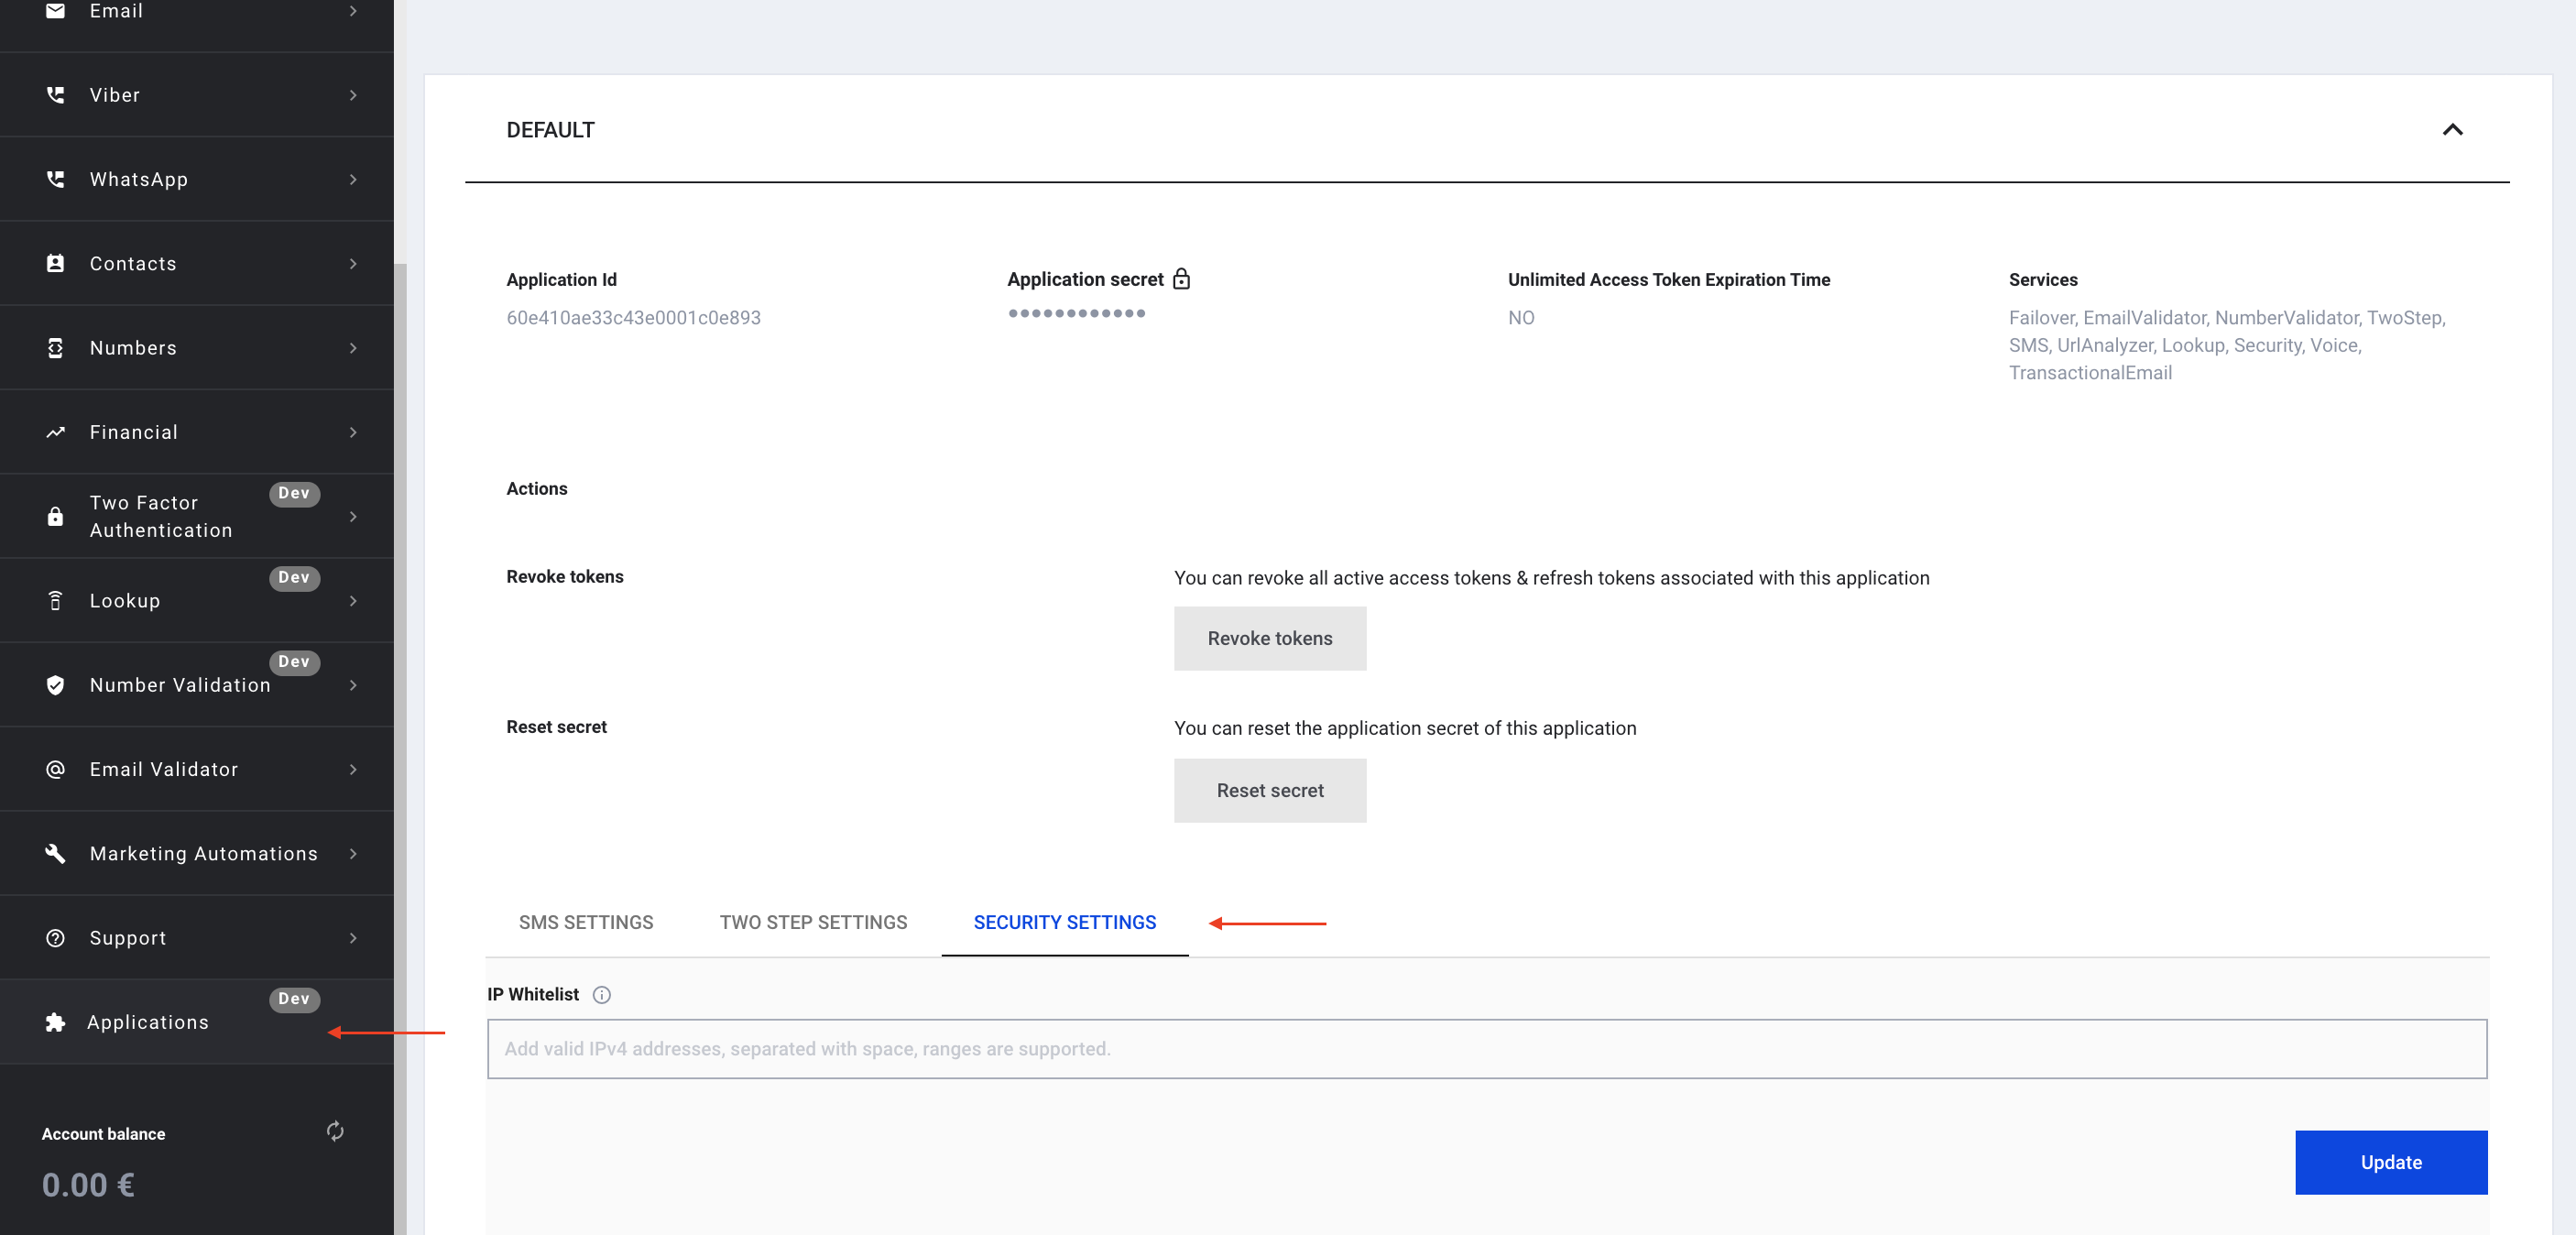Click the Contacts sidebar icon
2576x1235 pixels.
tap(56, 263)
